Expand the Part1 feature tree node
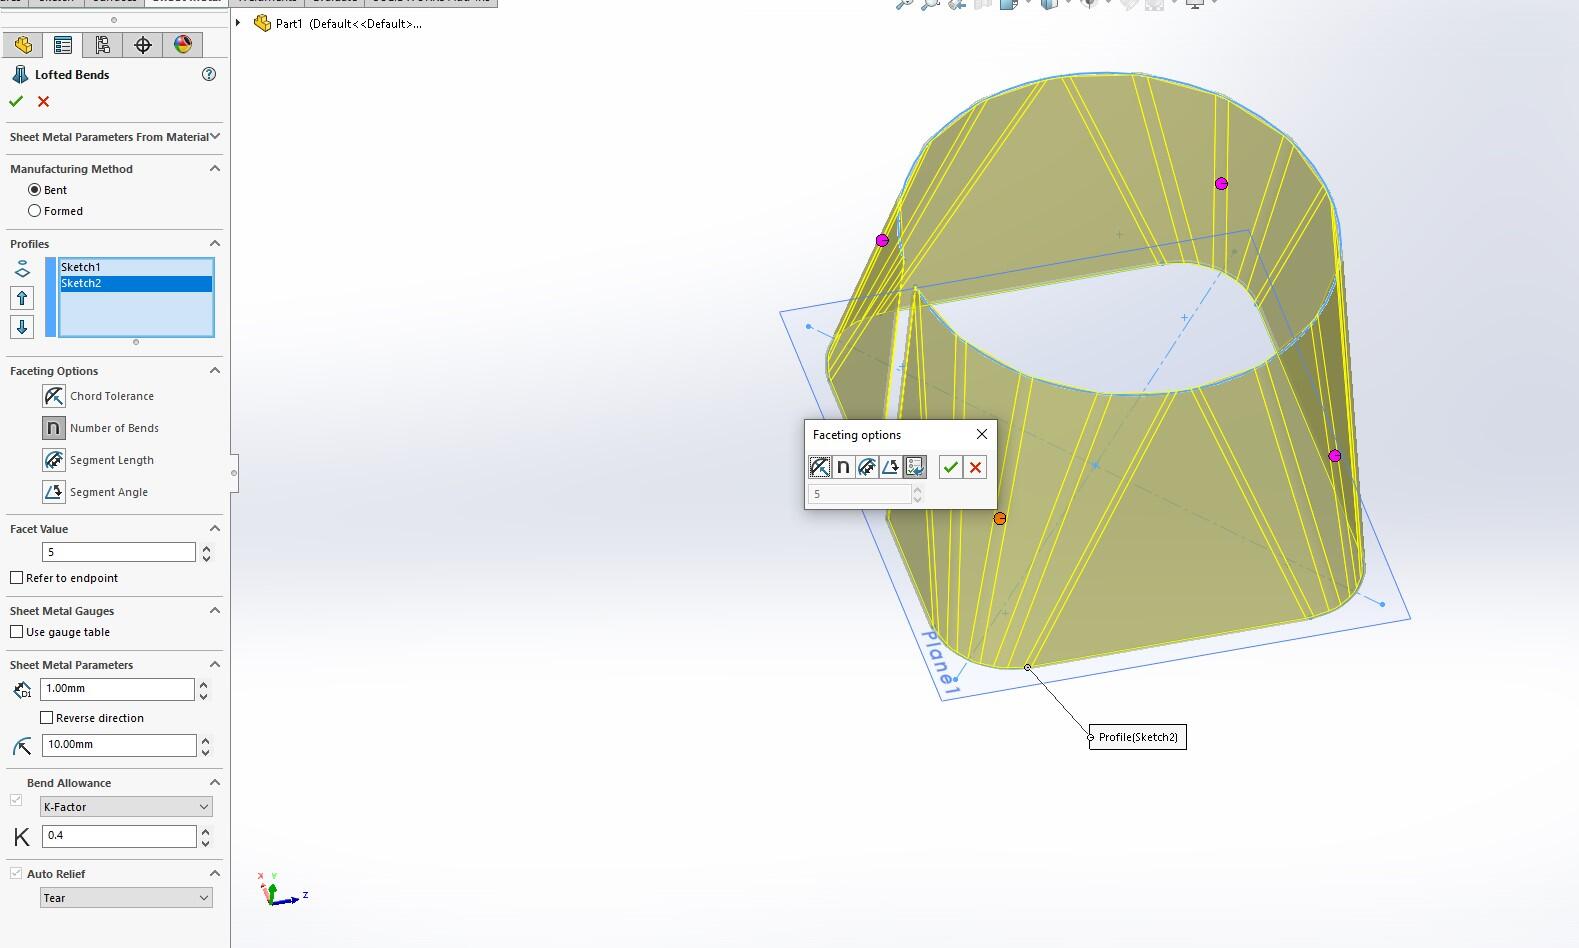Screen dimensions: 1579x948 click(x=238, y=23)
